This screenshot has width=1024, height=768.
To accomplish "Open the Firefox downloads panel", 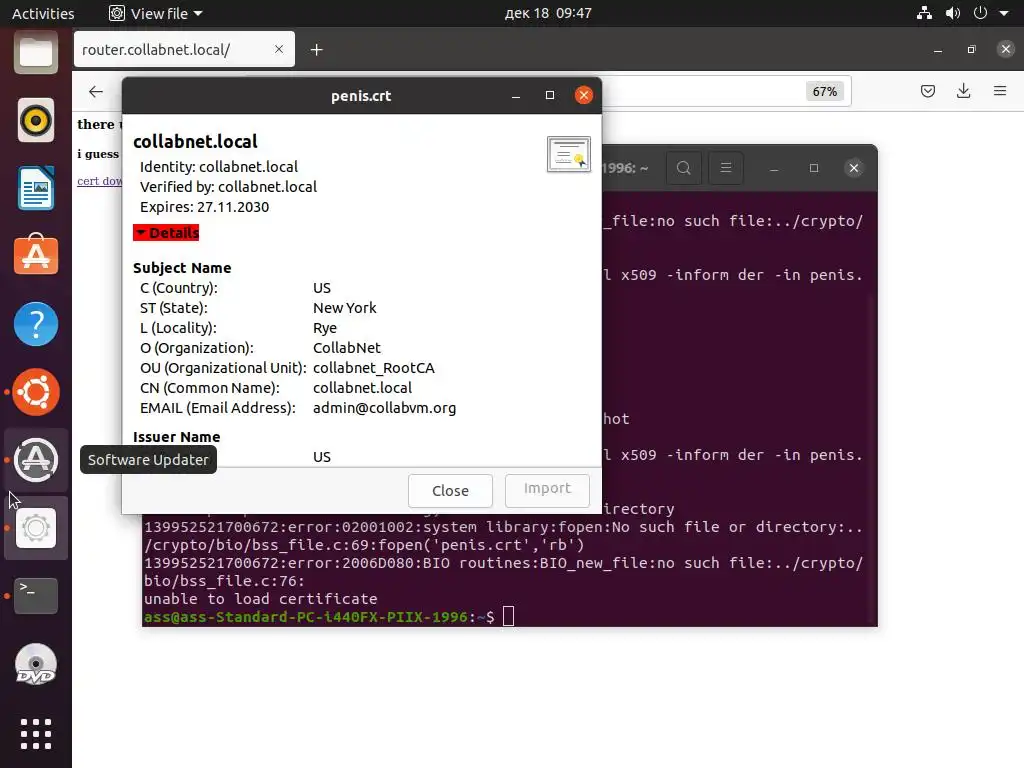I will click(963, 91).
